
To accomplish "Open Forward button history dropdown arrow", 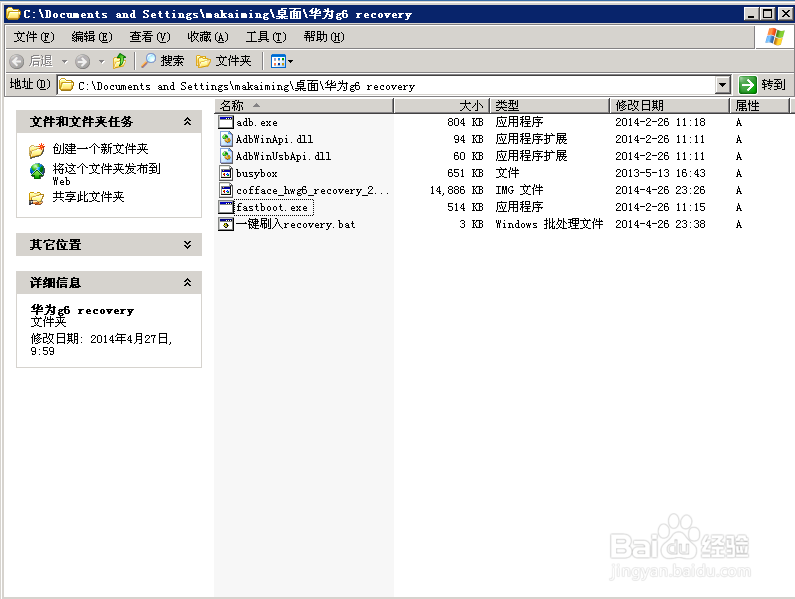I will pyautogui.click(x=101, y=61).
